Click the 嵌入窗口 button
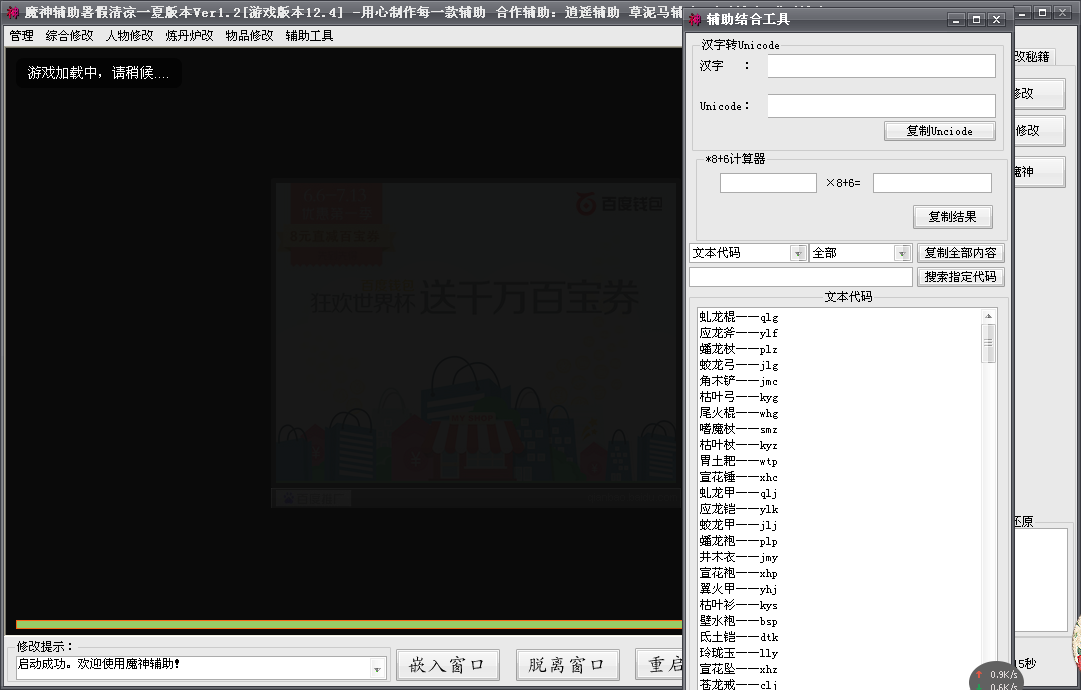 447,665
